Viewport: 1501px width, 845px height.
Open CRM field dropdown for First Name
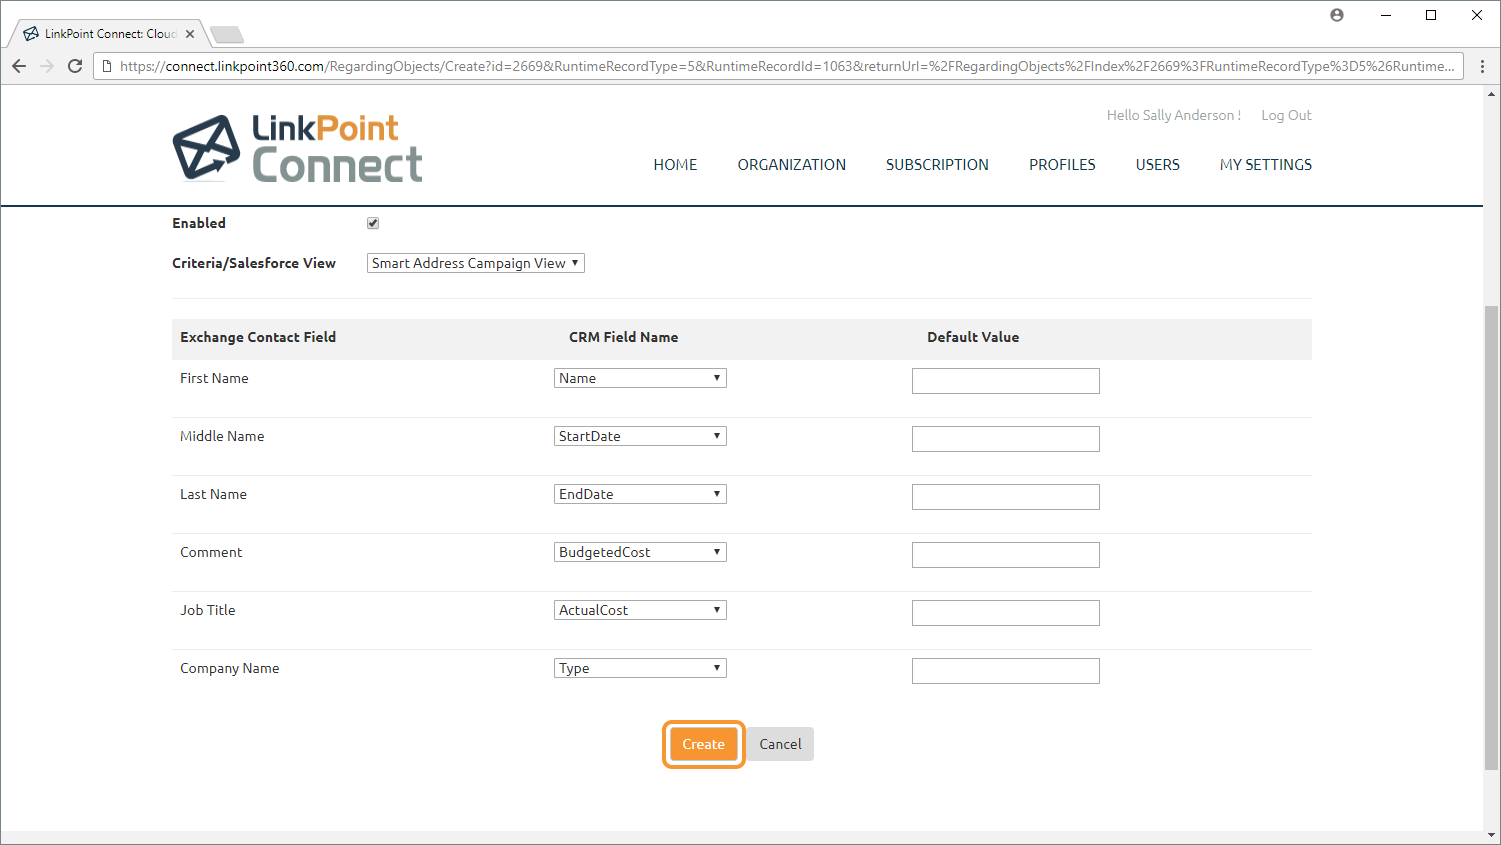tap(640, 378)
